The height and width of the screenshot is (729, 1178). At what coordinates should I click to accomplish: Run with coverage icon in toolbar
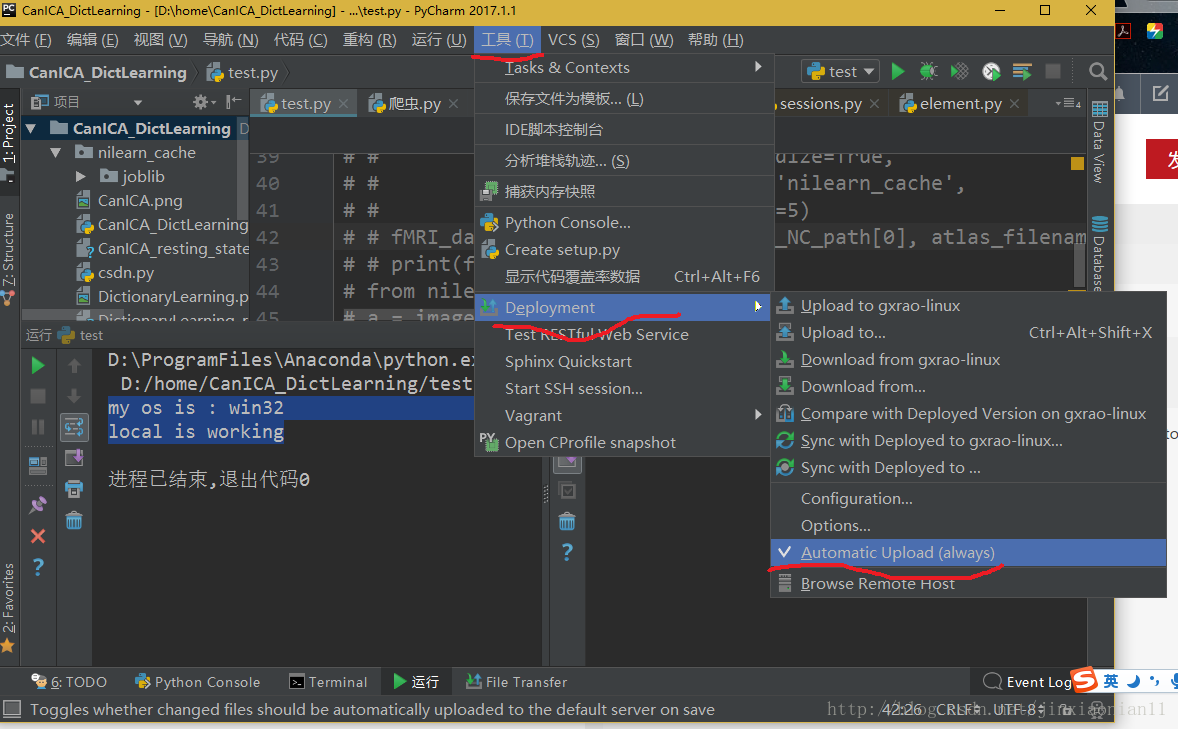pyautogui.click(x=959, y=71)
